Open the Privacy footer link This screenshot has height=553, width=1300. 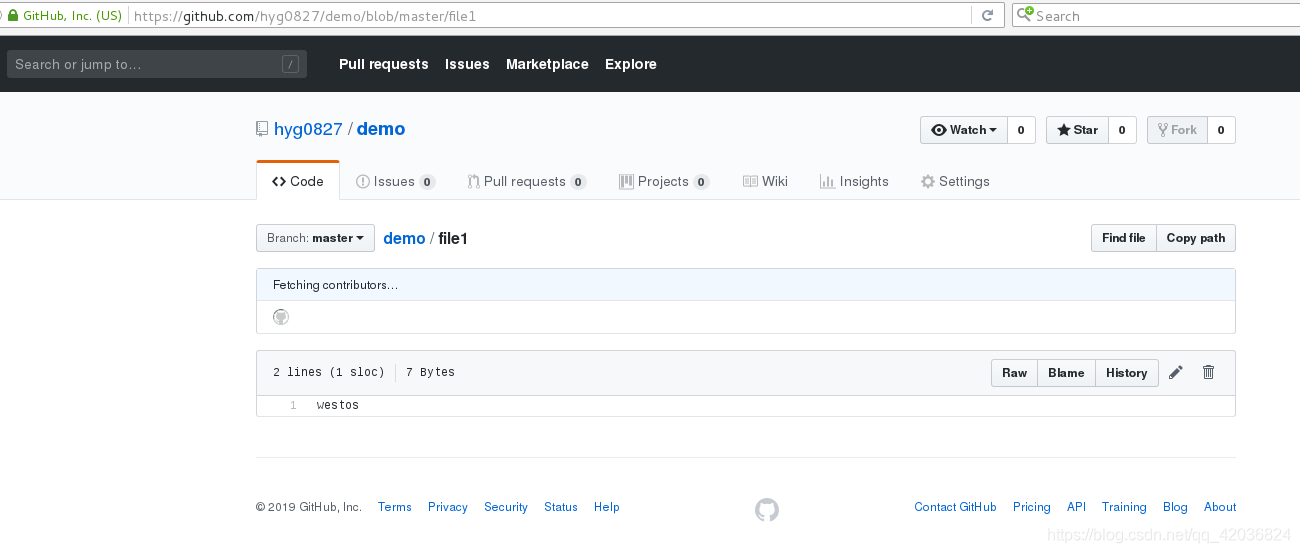click(448, 507)
